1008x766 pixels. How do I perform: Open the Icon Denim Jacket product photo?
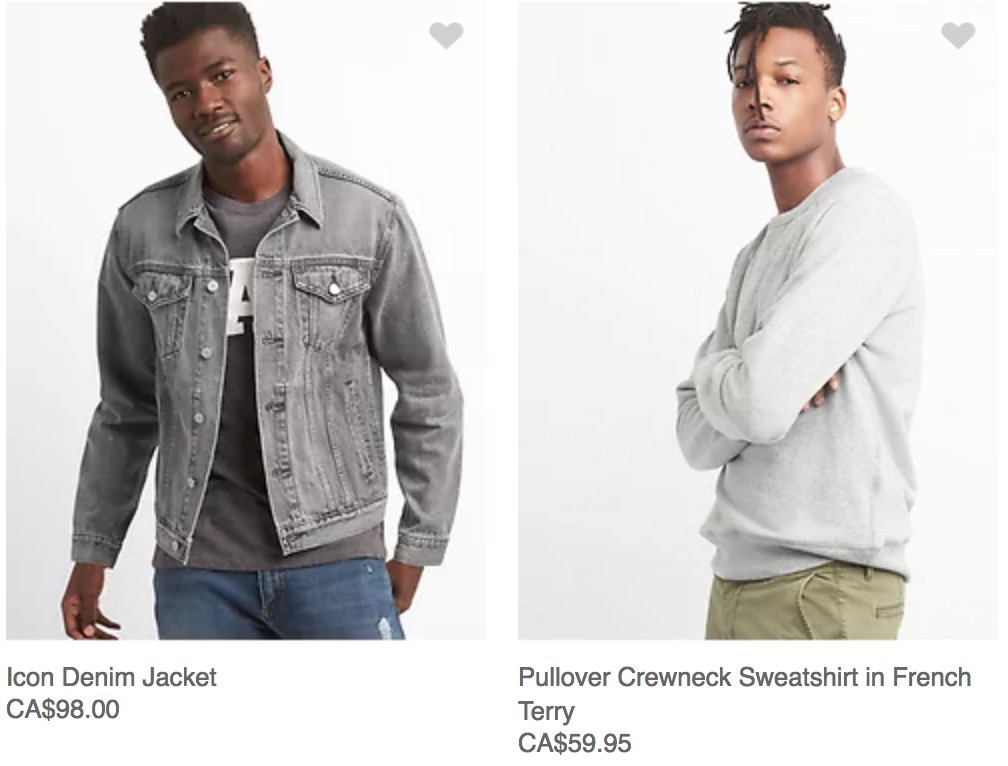(x=246, y=321)
